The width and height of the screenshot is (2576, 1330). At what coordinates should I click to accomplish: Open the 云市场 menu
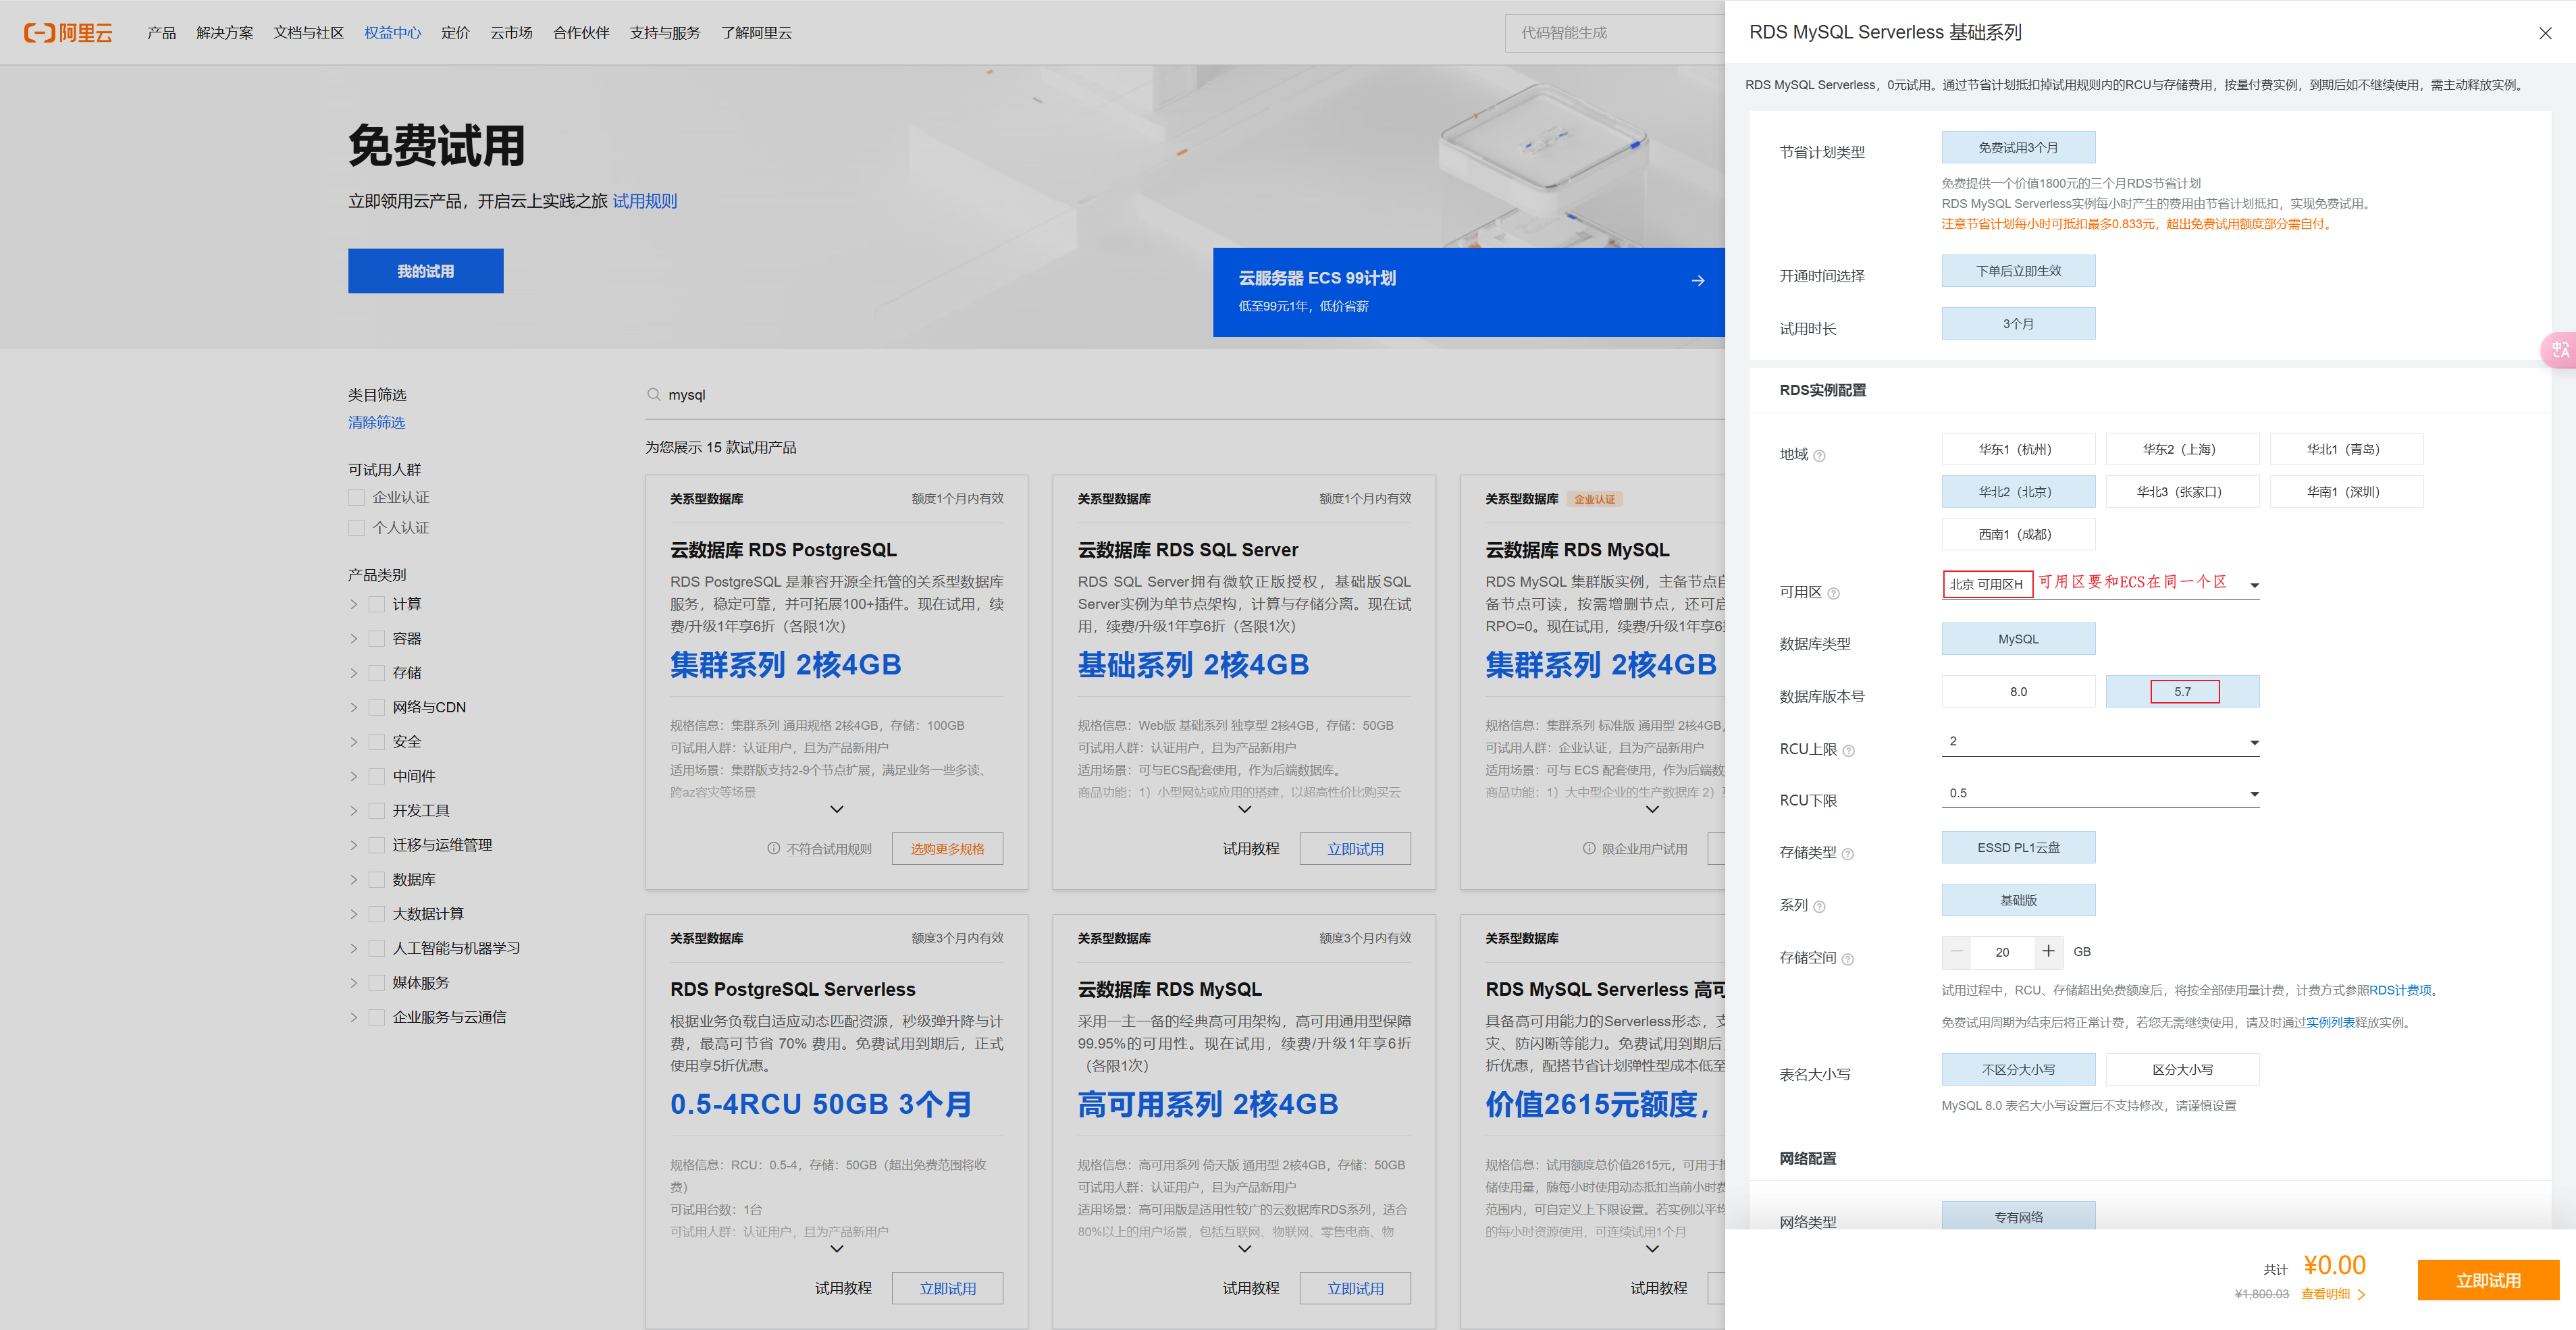click(511, 33)
